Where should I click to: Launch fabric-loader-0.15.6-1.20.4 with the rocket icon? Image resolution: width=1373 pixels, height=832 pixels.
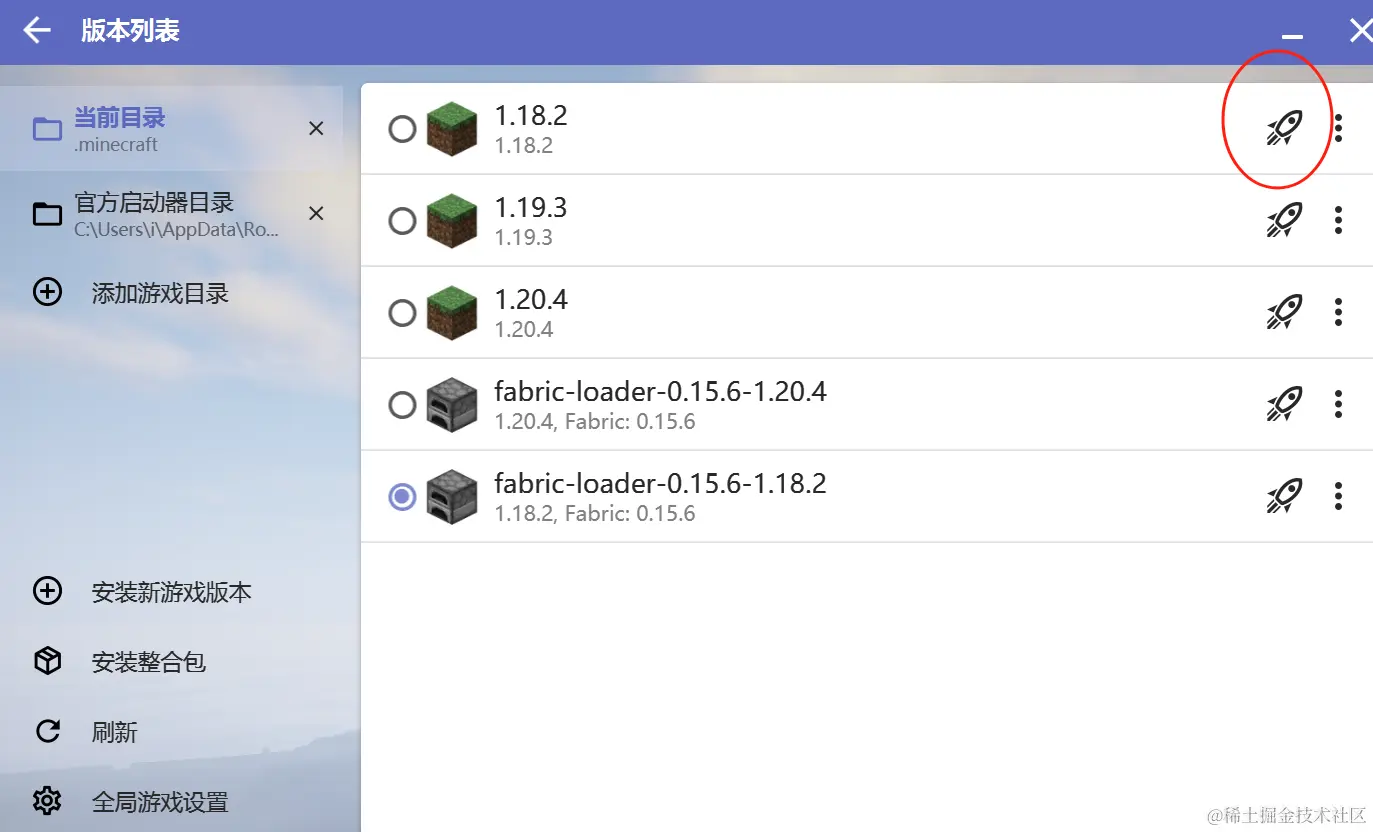pyautogui.click(x=1284, y=404)
